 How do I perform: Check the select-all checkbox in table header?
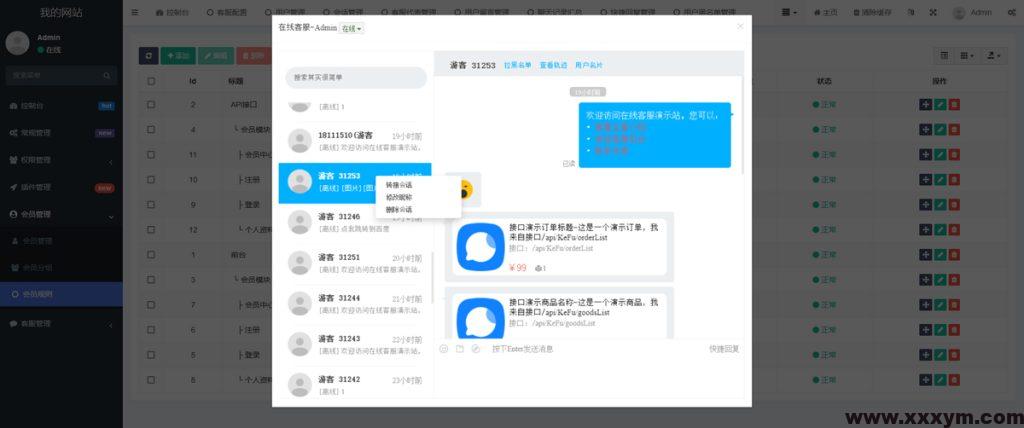pos(151,81)
